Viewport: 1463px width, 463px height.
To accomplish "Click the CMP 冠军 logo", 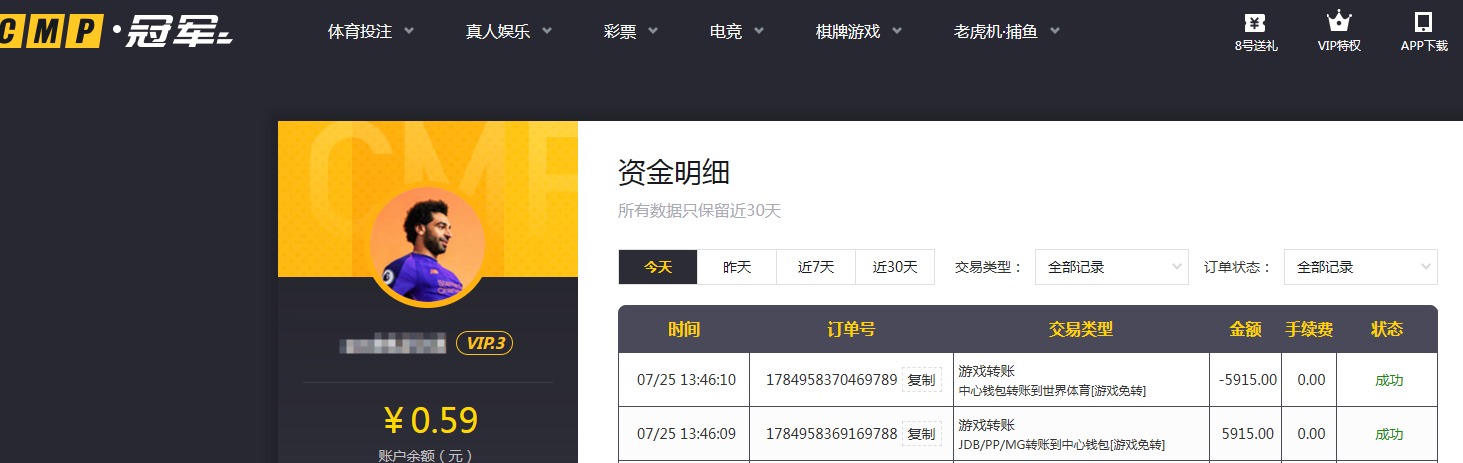I will pos(116,33).
